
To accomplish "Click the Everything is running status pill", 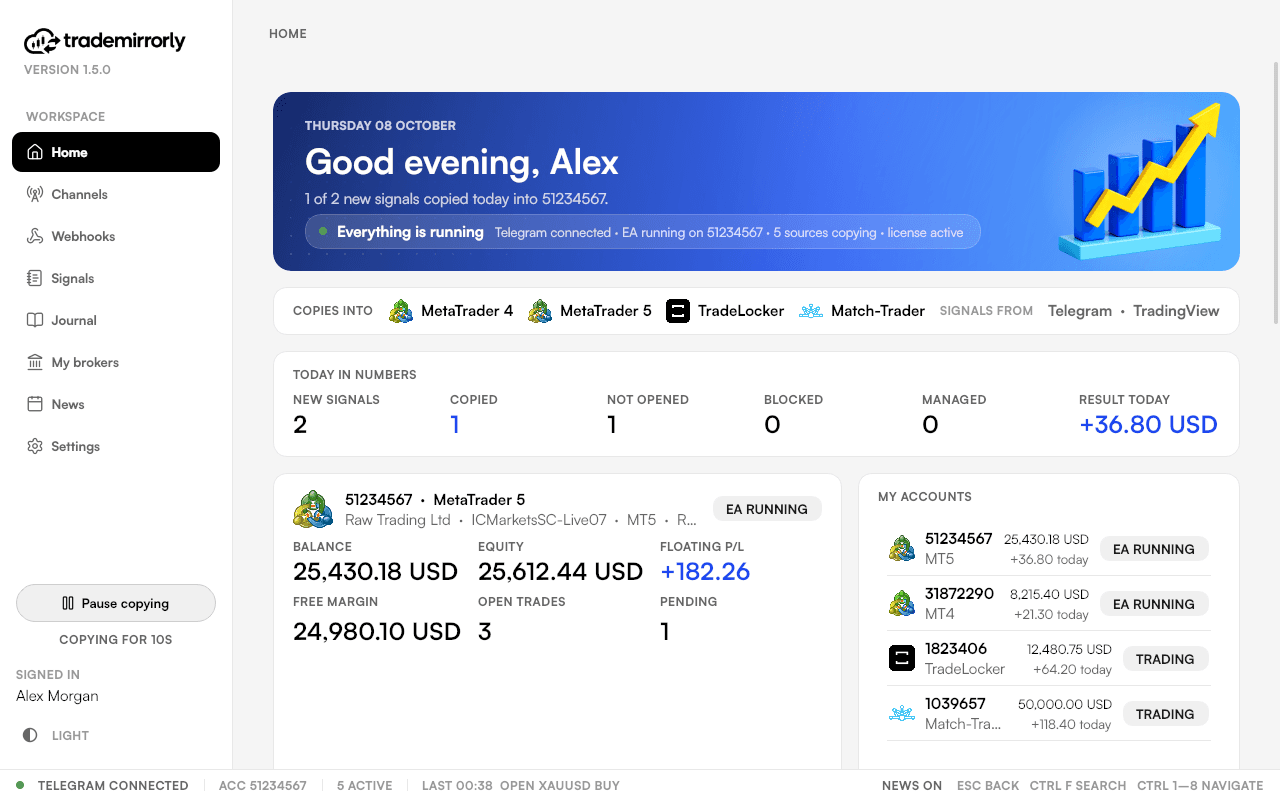I will 642,232.
